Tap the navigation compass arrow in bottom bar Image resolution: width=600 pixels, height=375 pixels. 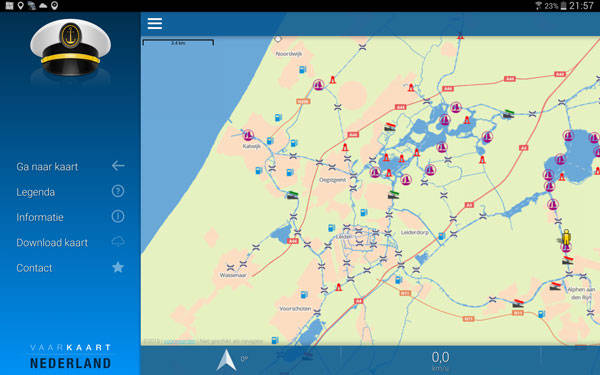[226, 360]
